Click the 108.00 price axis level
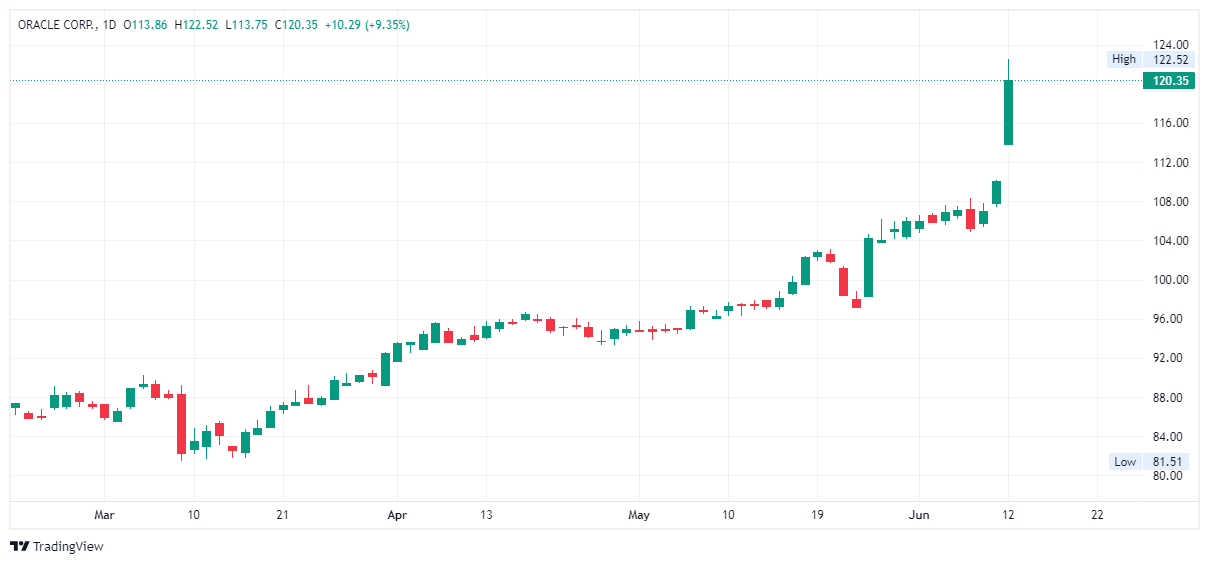Viewport: 1209px width, 564px height. coord(1170,201)
